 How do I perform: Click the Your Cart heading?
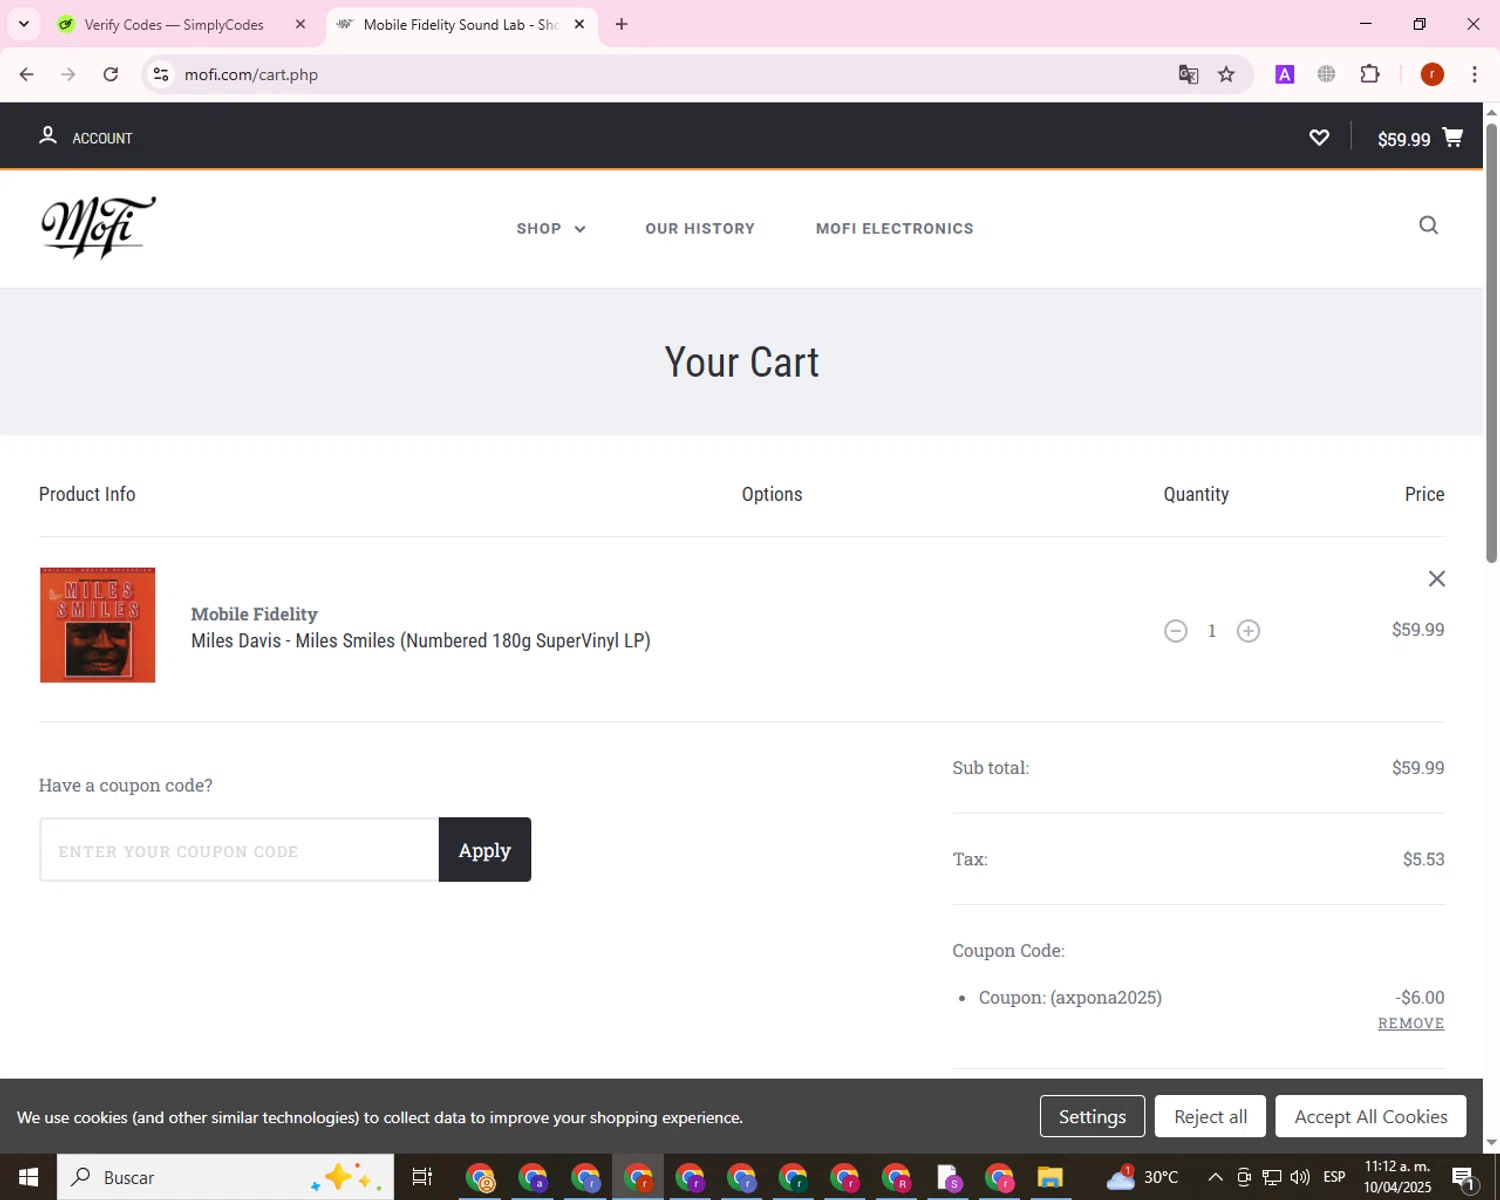click(x=742, y=362)
